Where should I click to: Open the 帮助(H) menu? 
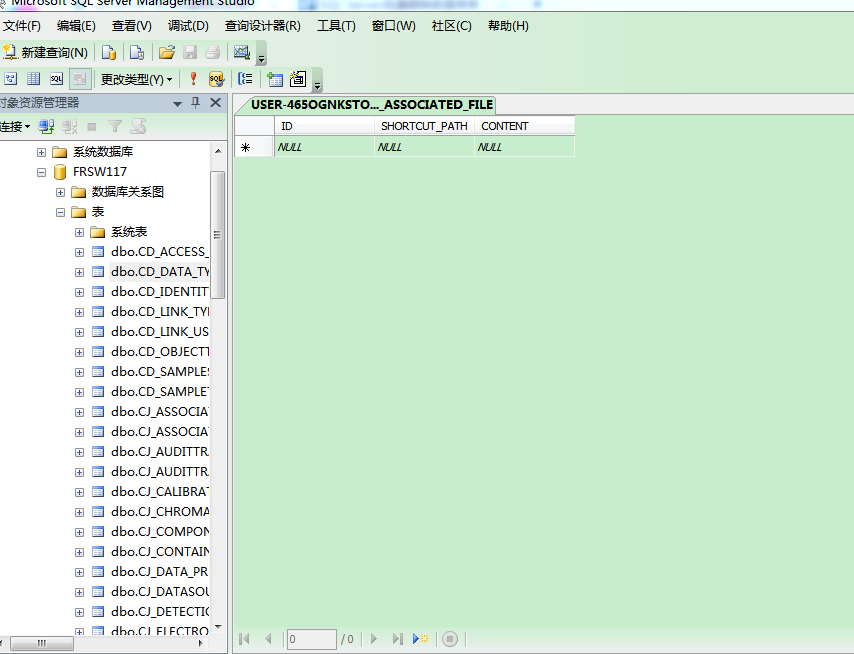(508, 26)
